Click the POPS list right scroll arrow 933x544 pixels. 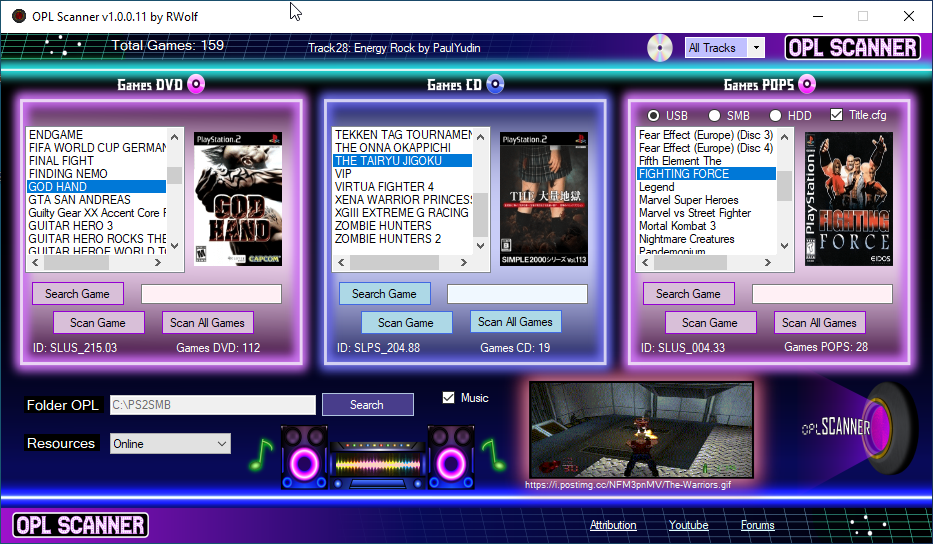(x=768, y=262)
